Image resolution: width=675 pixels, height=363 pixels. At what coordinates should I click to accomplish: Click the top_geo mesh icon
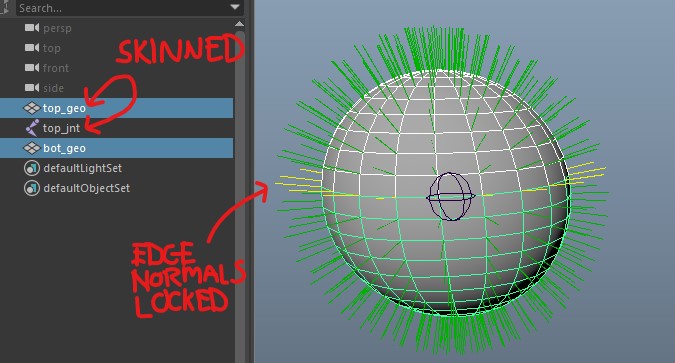coord(31,108)
